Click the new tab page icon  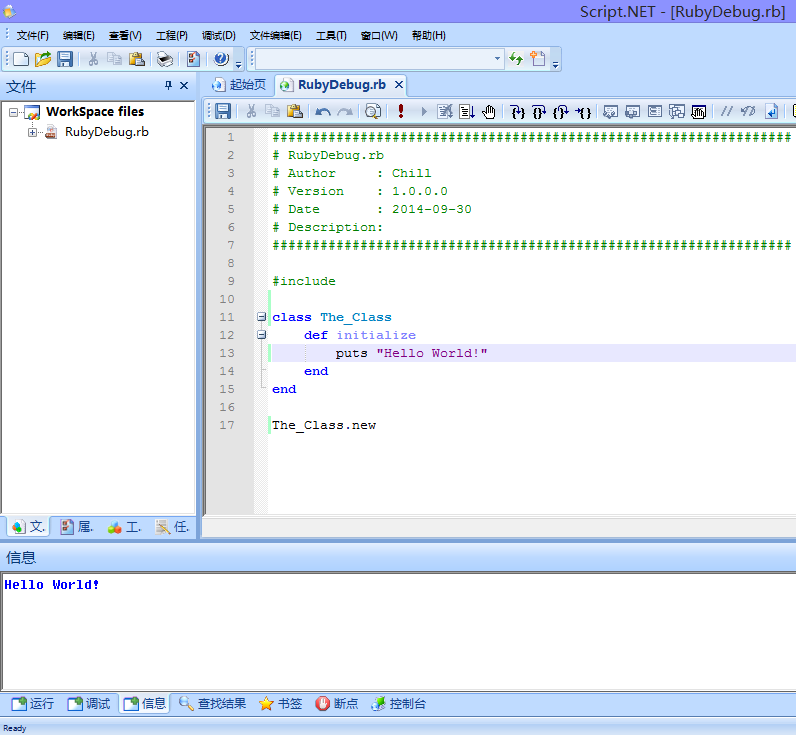[538, 59]
